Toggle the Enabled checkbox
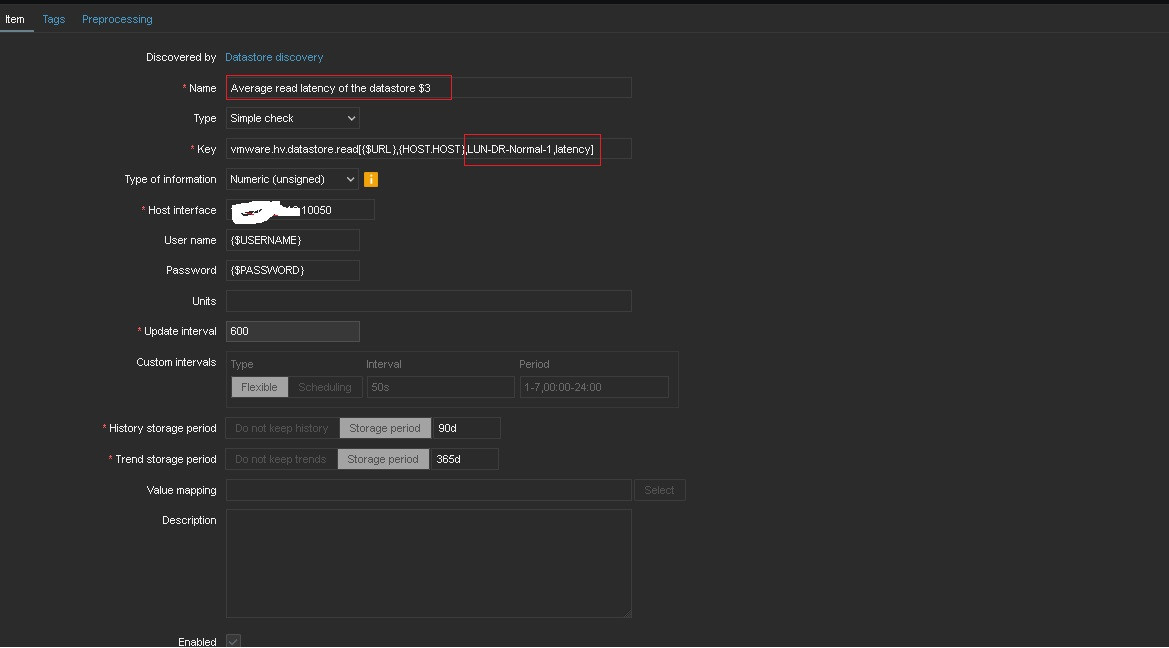Image resolution: width=1169 pixels, height=648 pixels. [233, 641]
